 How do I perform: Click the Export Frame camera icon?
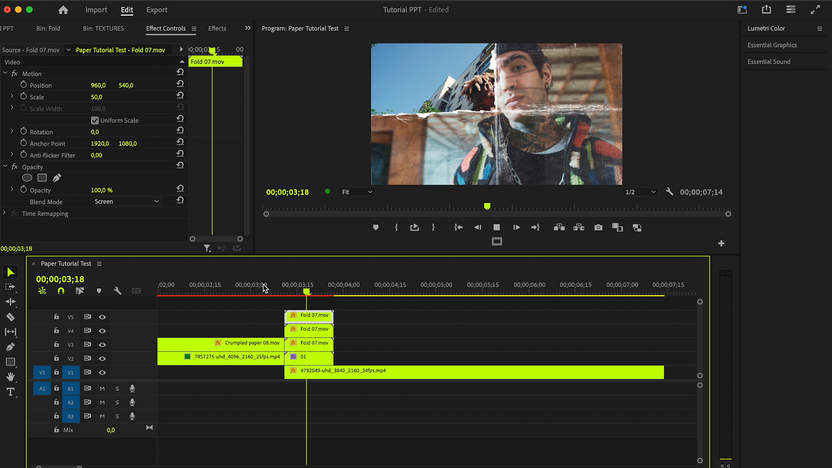598,228
